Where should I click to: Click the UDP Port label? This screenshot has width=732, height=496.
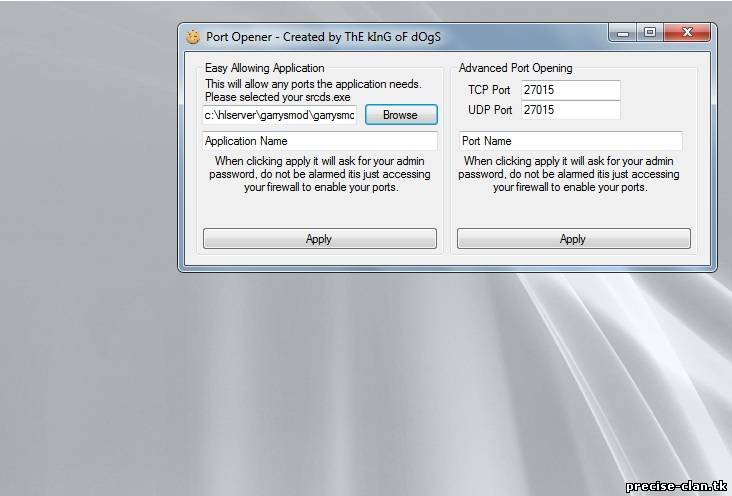click(x=489, y=110)
